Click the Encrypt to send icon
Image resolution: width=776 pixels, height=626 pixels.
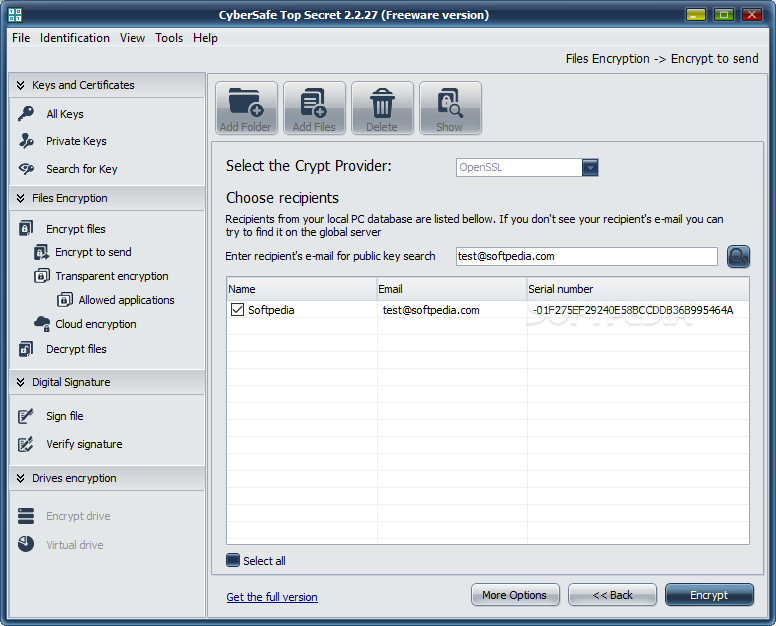(x=41, y=252)
